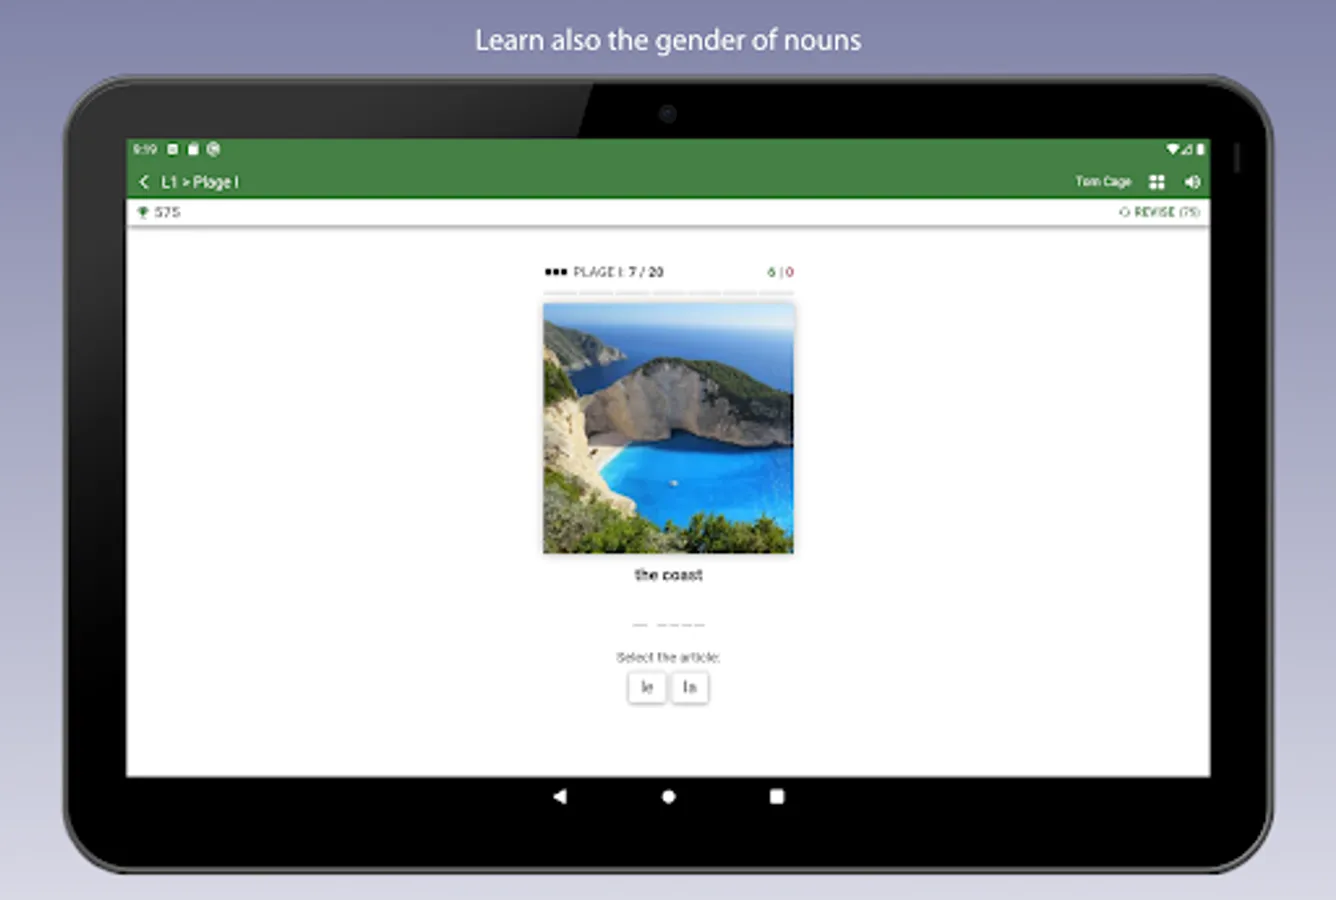The image size is (1336, 900).
Task: Click the 575 points score
Action: pos(167,212)
